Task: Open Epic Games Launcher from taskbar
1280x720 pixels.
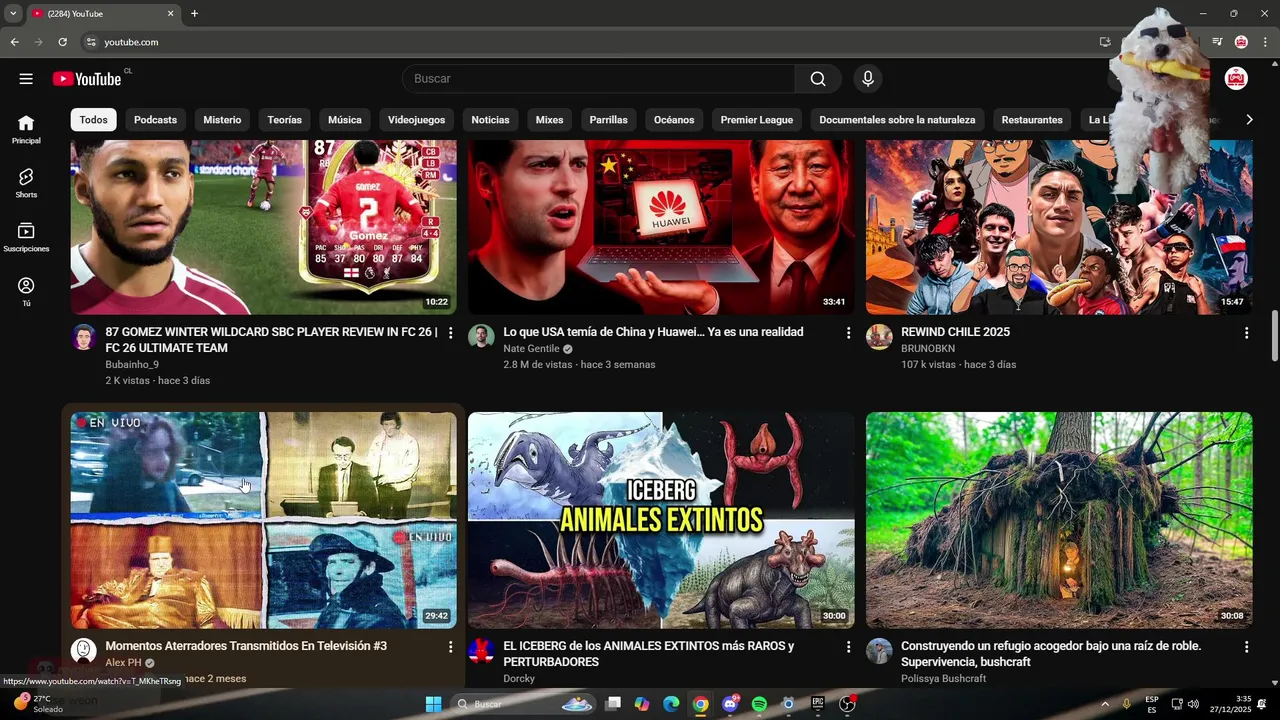Action: [817, 704]
